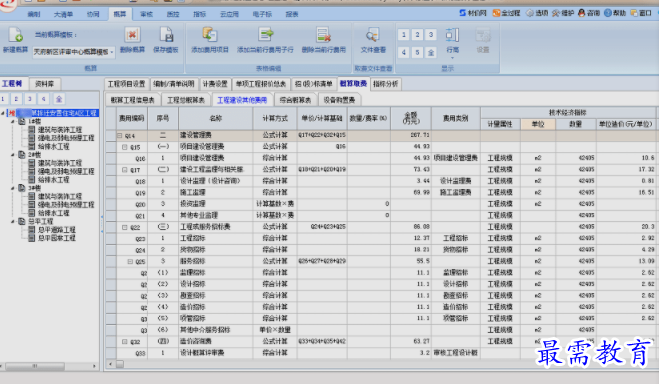
Task: Select the 综合概算表 sub-tab
Action: click(295, 100)
